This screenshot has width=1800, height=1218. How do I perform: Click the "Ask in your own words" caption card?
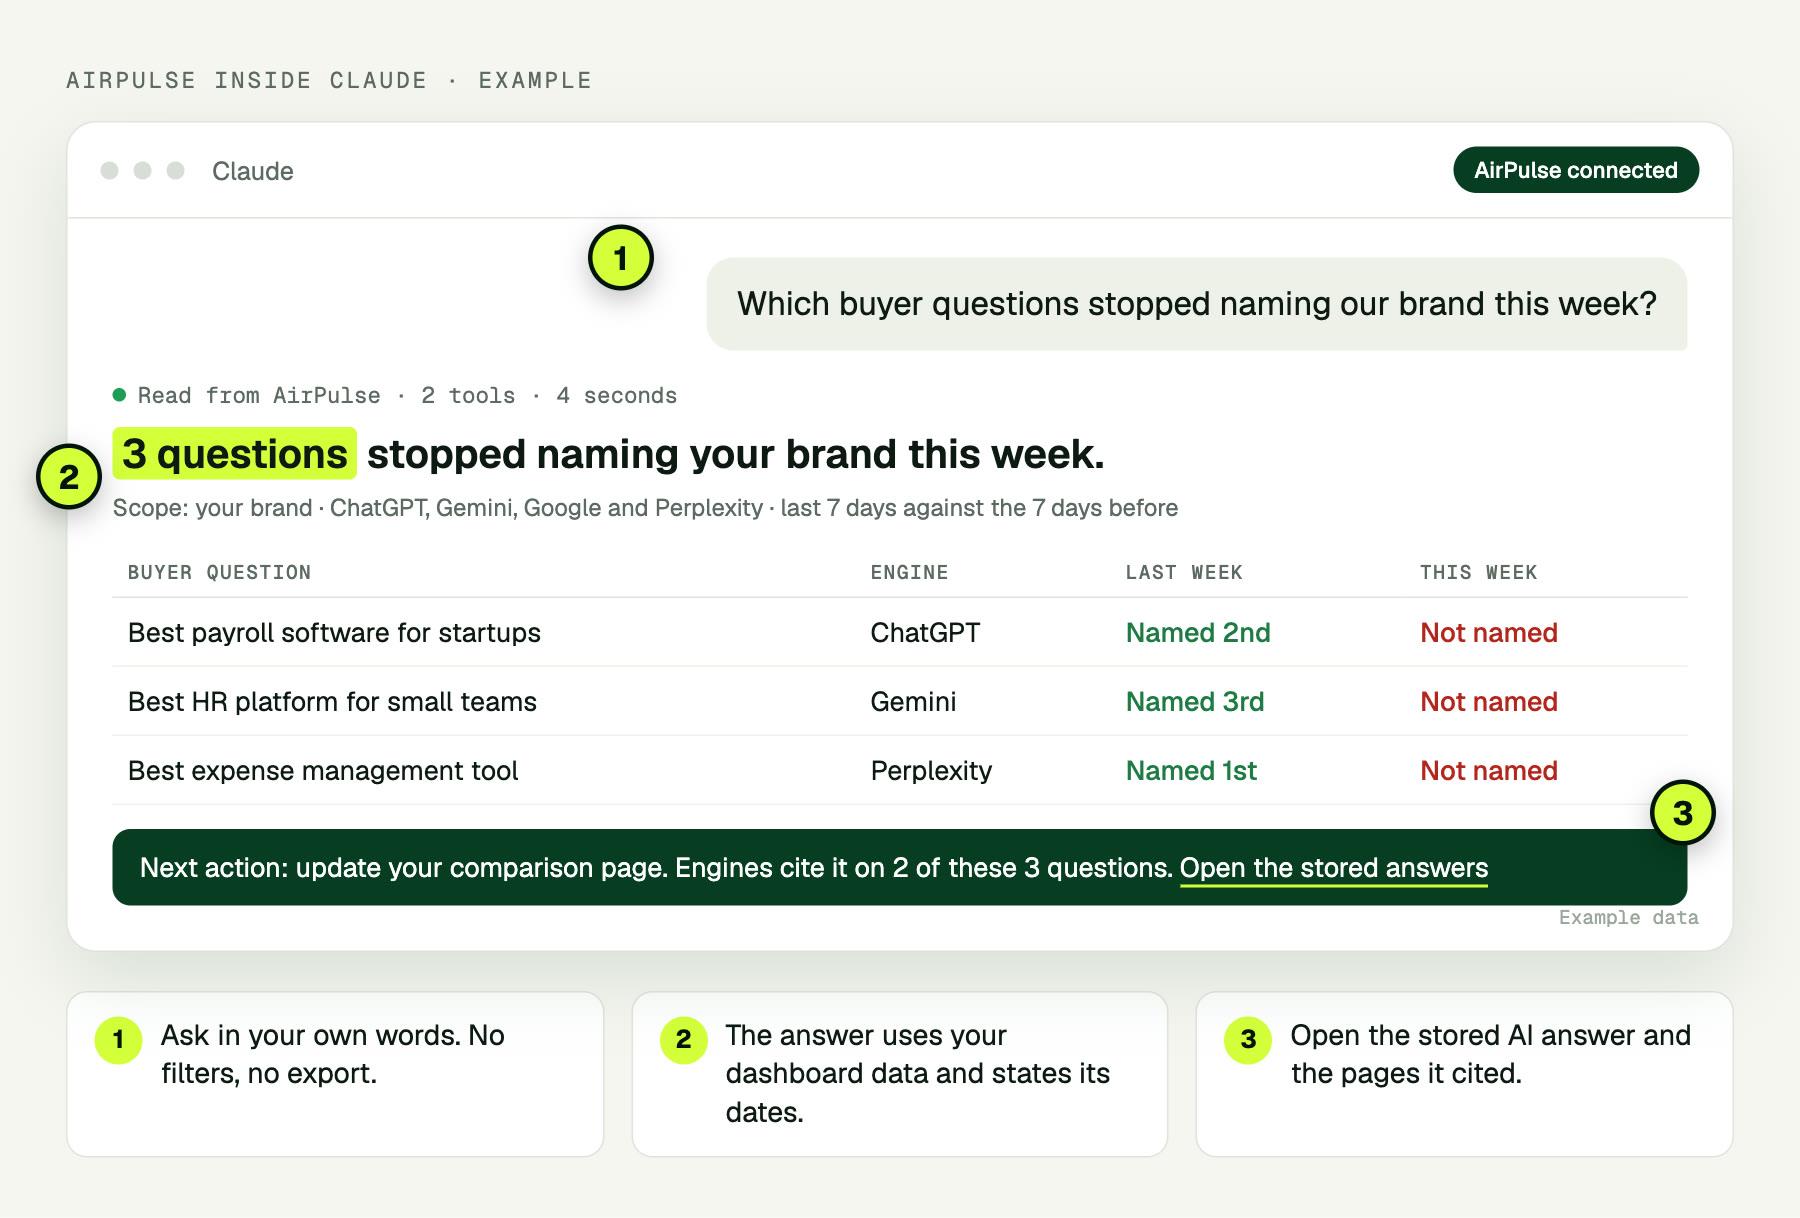335,1074
